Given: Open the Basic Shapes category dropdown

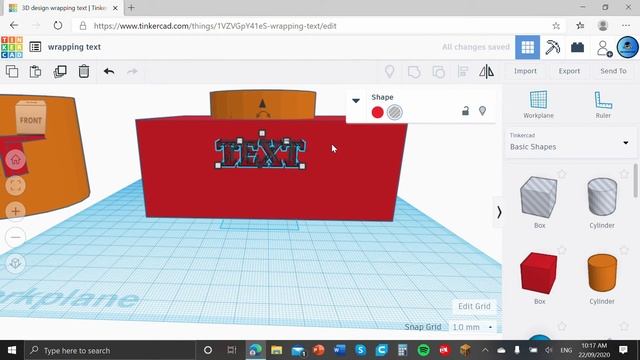Looking at the screenshot, I should 570,142.
